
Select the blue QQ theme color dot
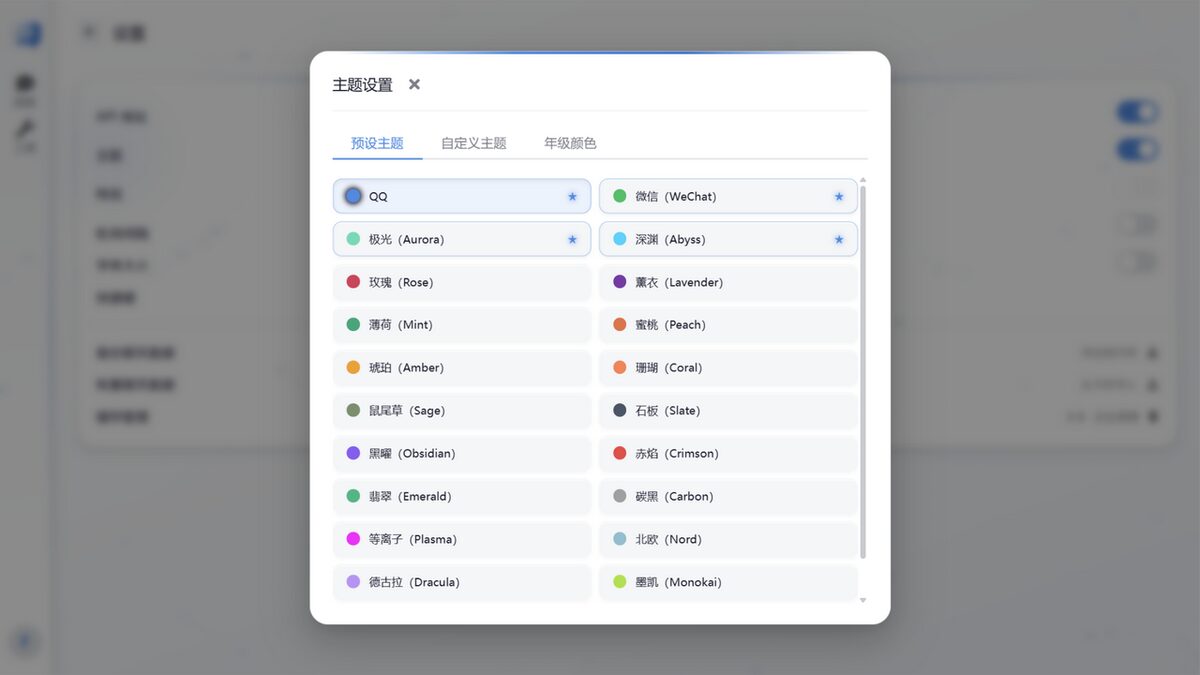pyautogui.click(x=353, y=196)
